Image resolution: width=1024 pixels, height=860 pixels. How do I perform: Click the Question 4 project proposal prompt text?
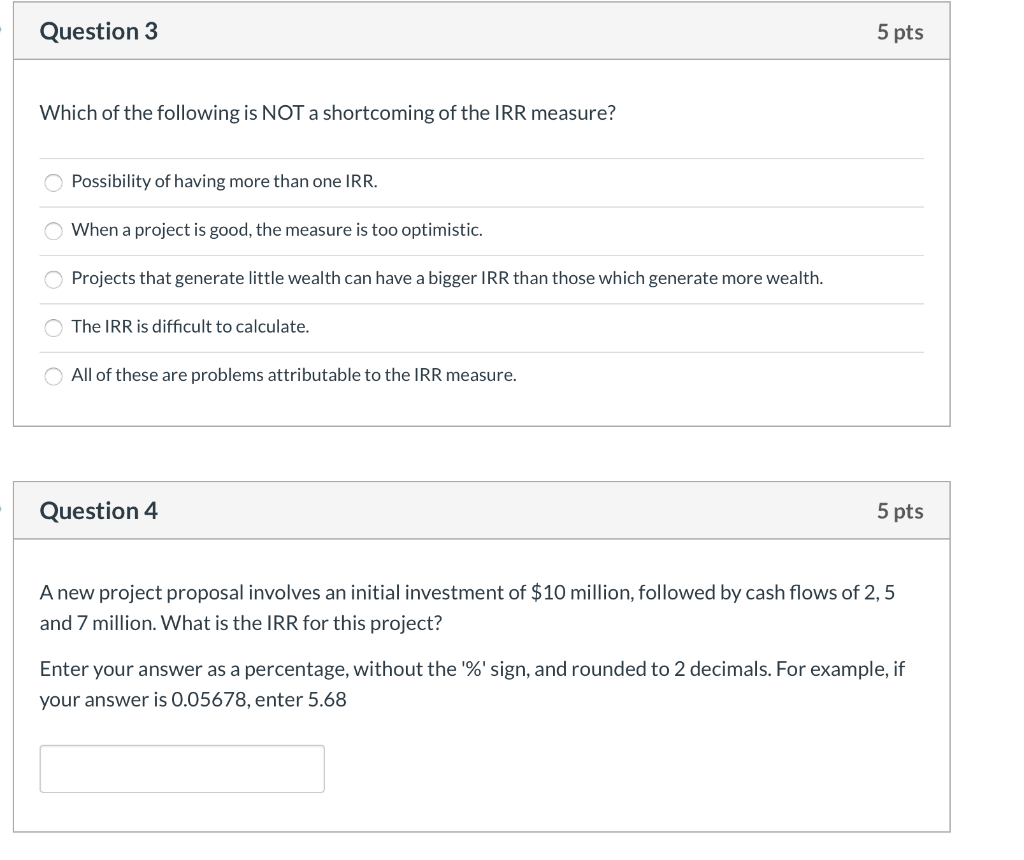pos(467,607)
